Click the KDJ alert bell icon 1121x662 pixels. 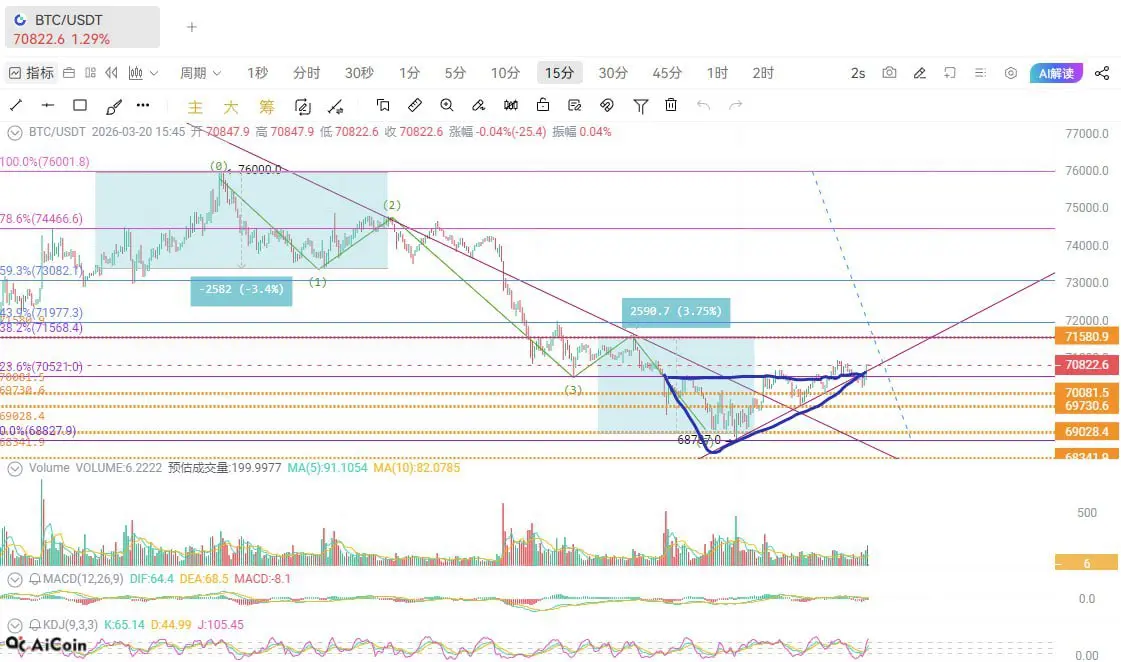pos(34,625)
